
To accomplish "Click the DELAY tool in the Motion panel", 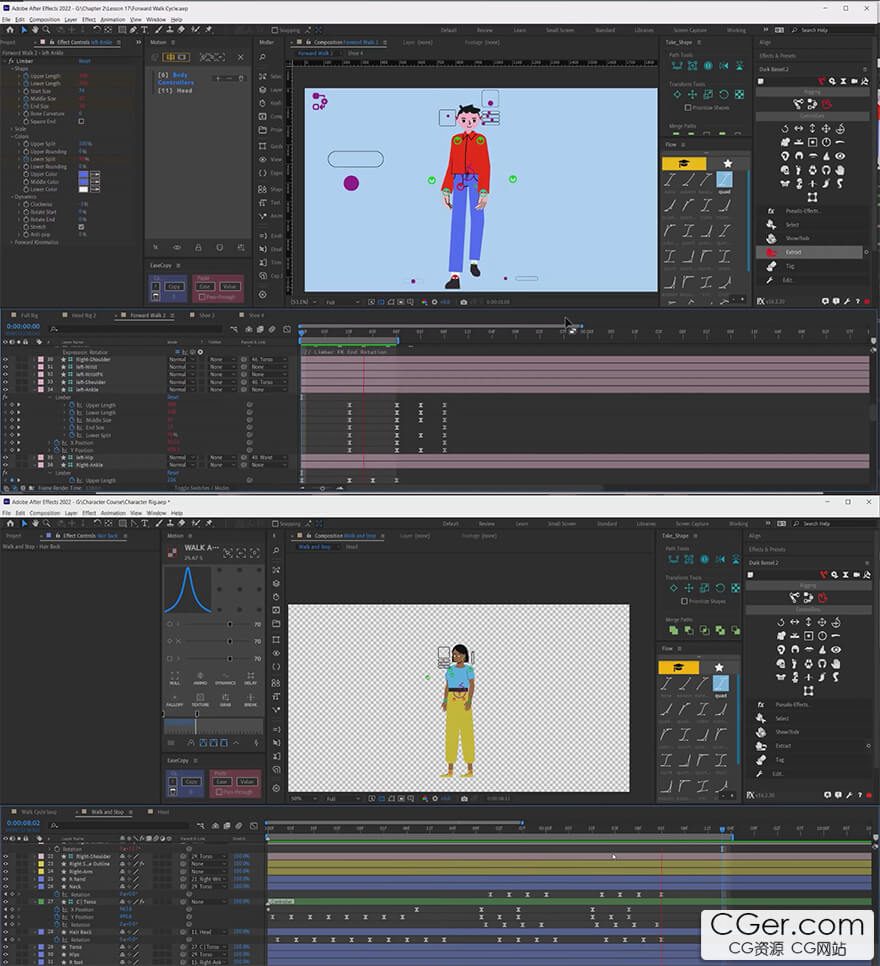I will coord(250,680).
